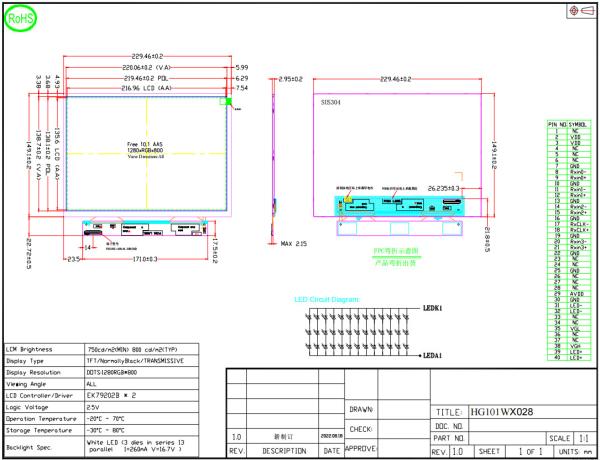Select the '216.96 LCD (AA)' dimension
This screenshot has height=460, width=600.
(146, 88)
